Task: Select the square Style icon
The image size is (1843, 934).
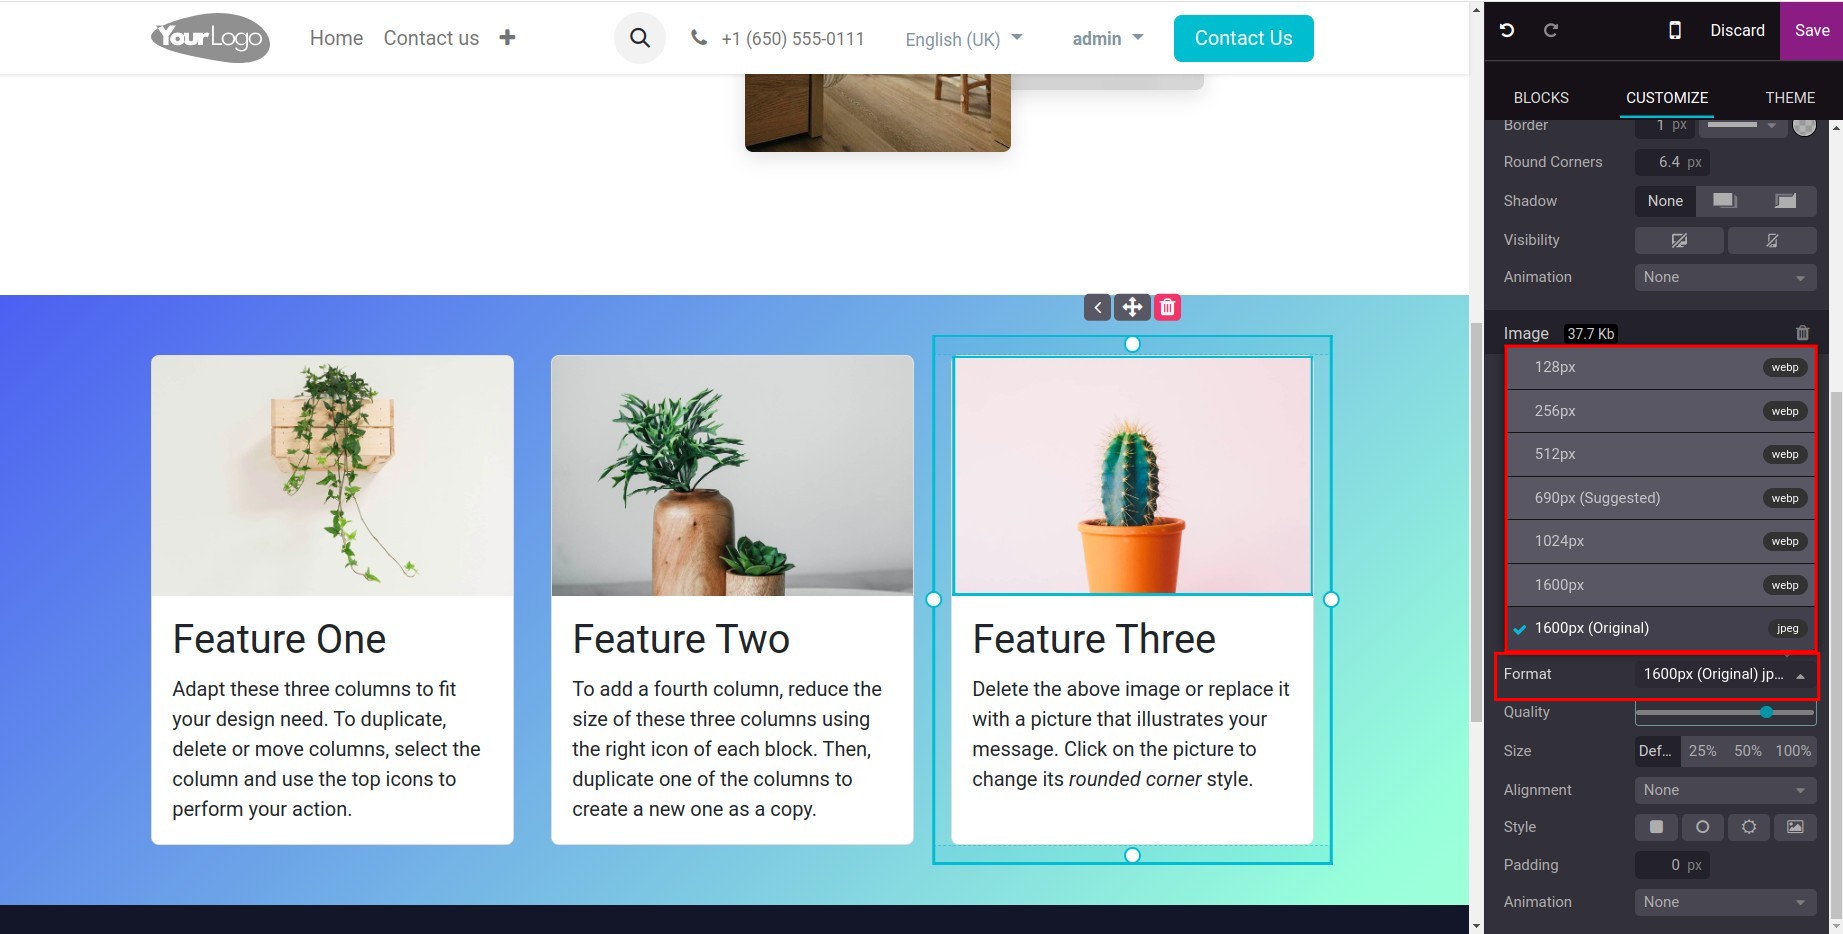Action: (1656, 827)
